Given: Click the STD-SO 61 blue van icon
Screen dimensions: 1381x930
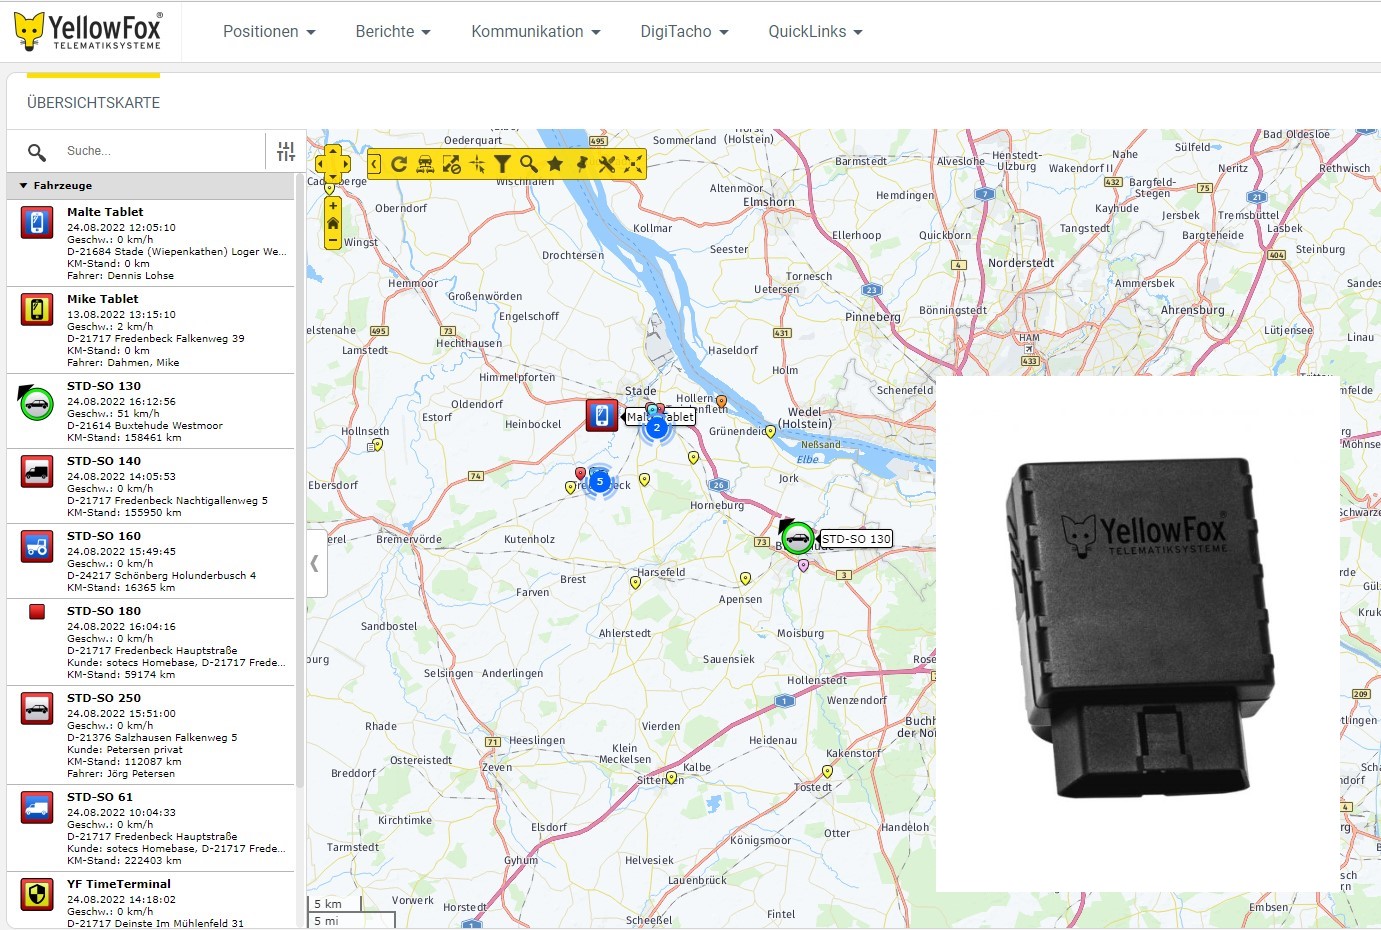Looking at the screenshot, I should coord(37,807).
